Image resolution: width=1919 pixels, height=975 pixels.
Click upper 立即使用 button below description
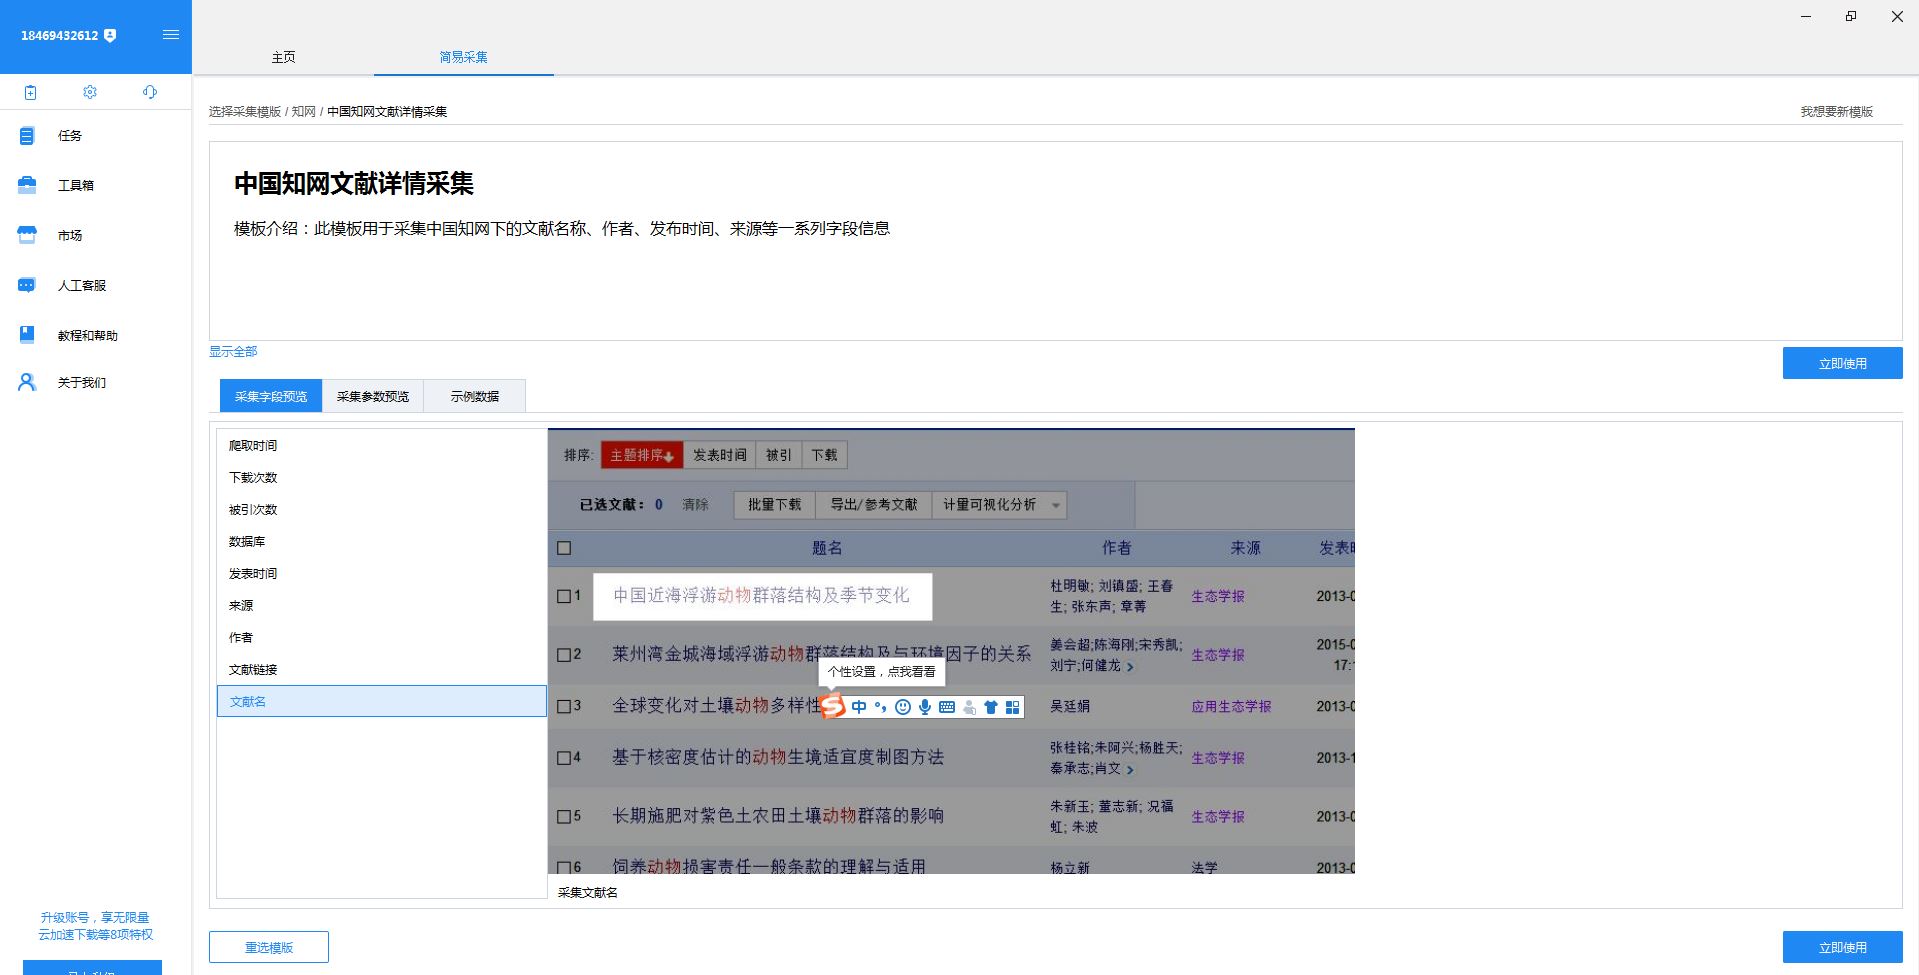click(1842, 363)
